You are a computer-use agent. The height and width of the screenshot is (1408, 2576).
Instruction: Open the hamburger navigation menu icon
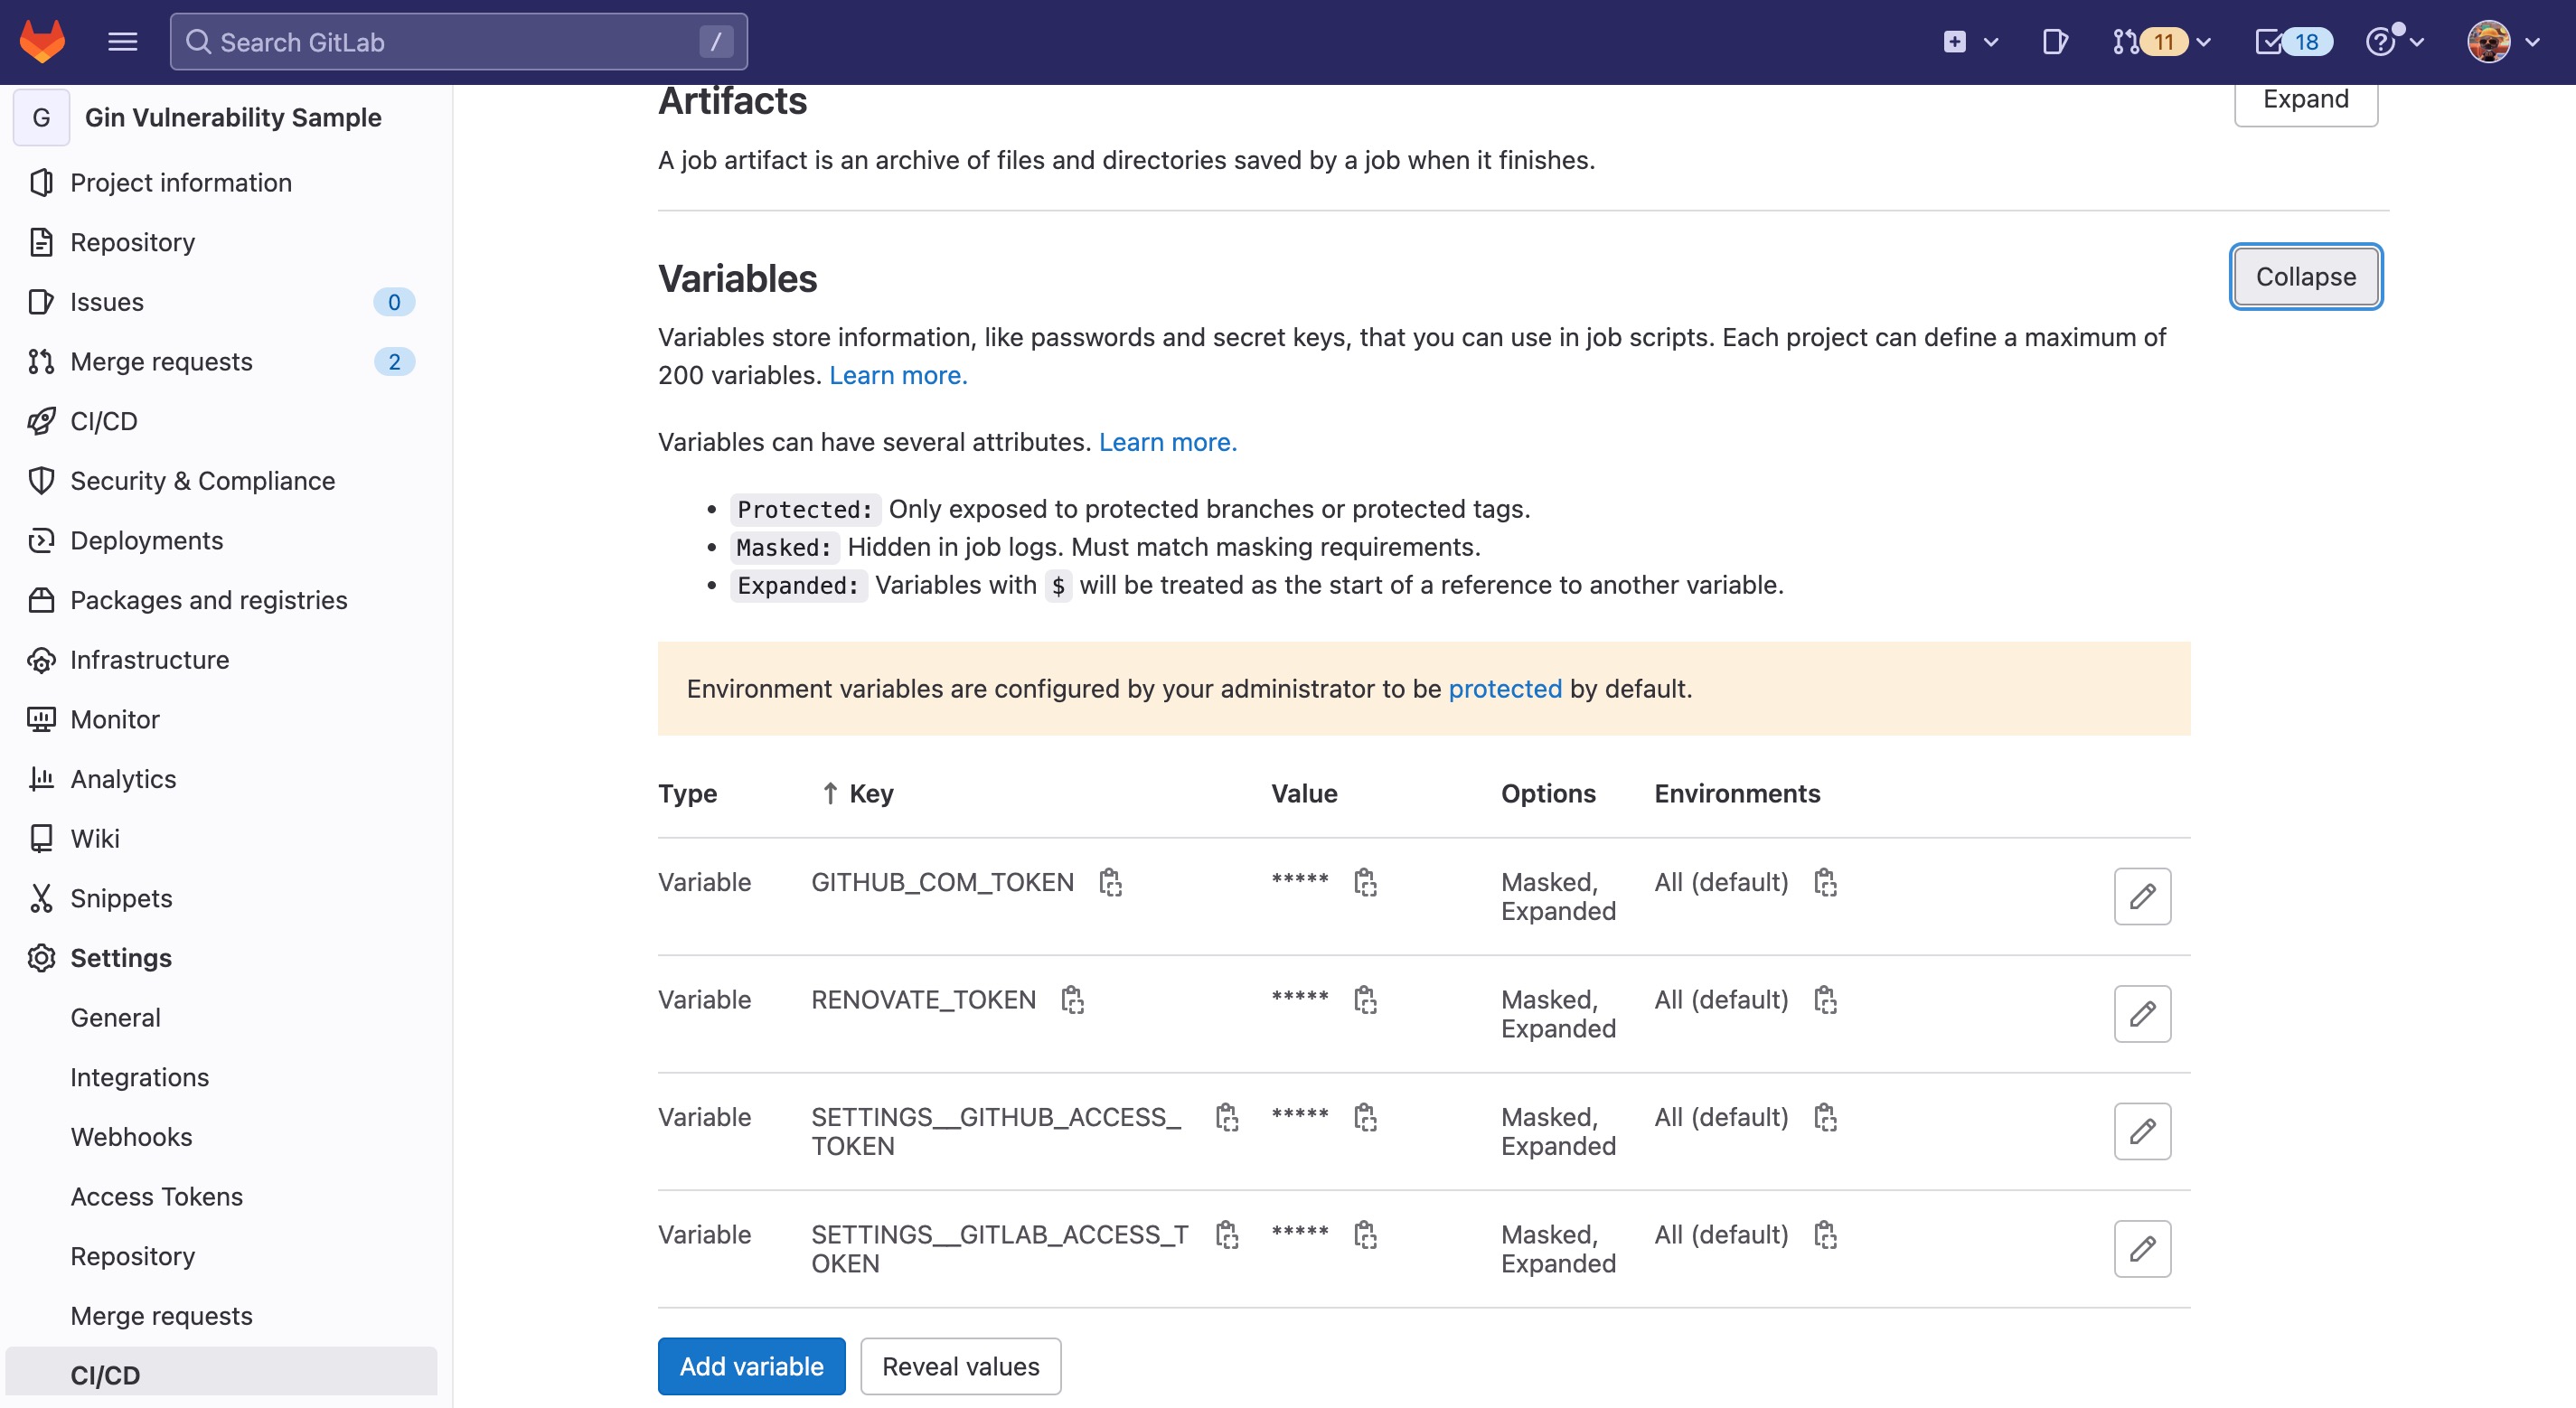coord(122,42)
